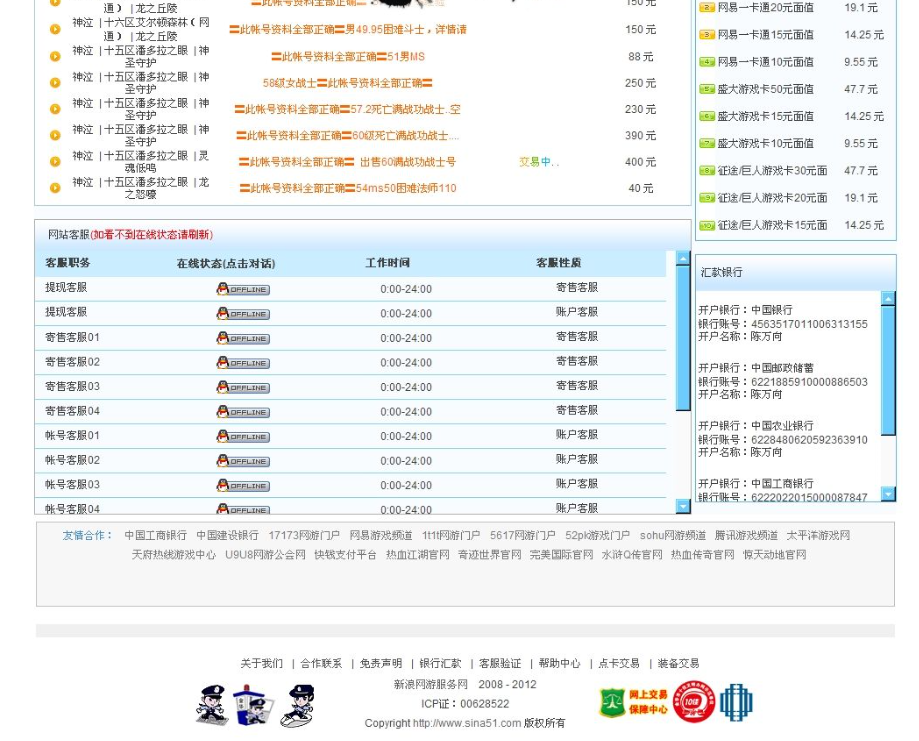Screen dimensions: 919x741
Task: Open the 征途/巨人游戏卡30元面 card link
Action: point(772,171)
